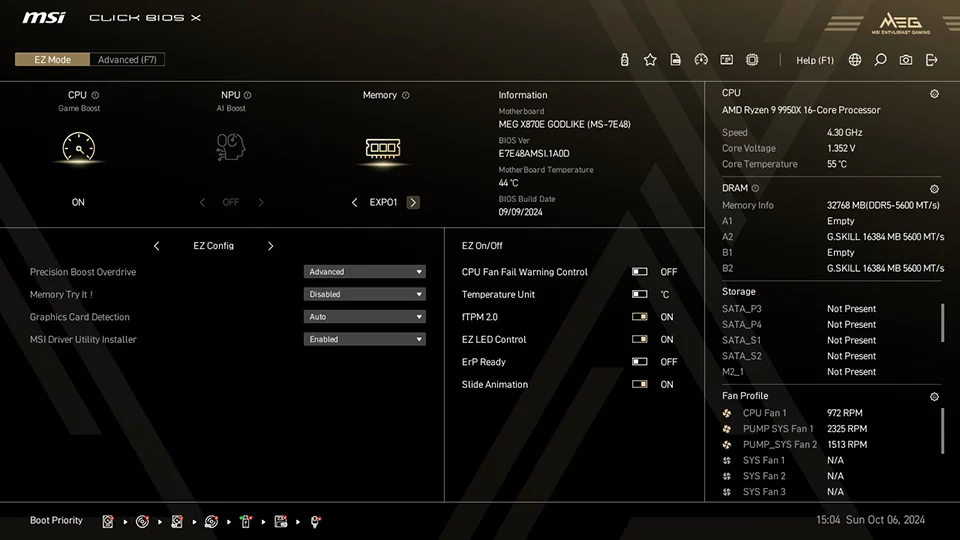The width and height of the screenshot is (960, 540).
Task: Click NPU AI Boost left arrow
Action: [202, 202]
